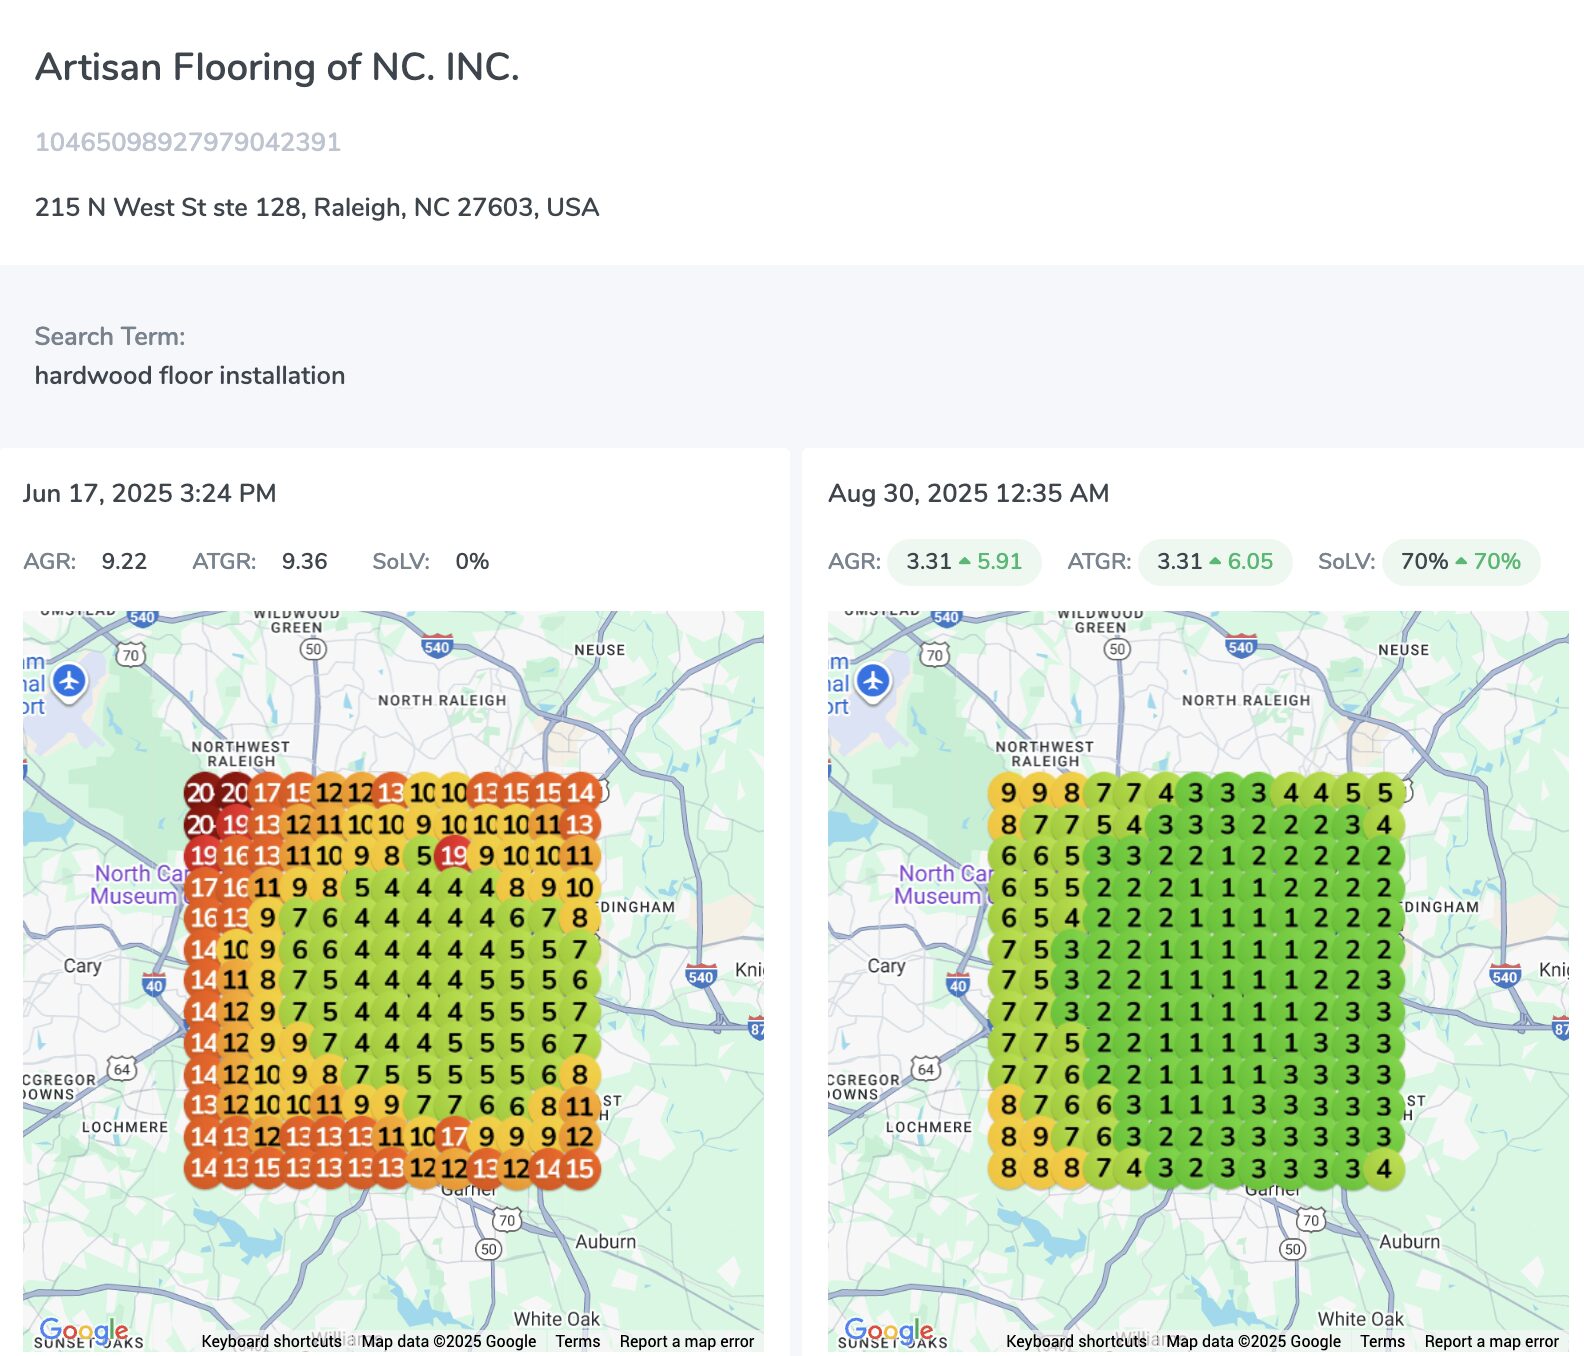
Task: Click the airport icon on the left map
Action: (x=69, y=682)
